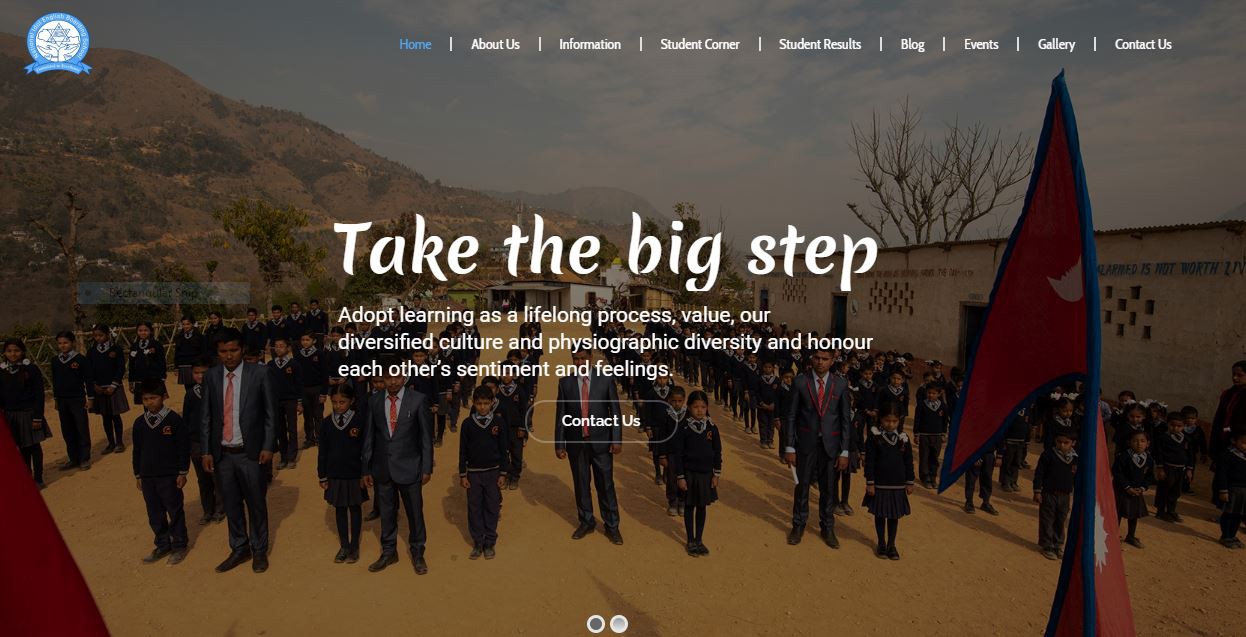
Task: Expand the Student Corner menu
Action: 700,44
